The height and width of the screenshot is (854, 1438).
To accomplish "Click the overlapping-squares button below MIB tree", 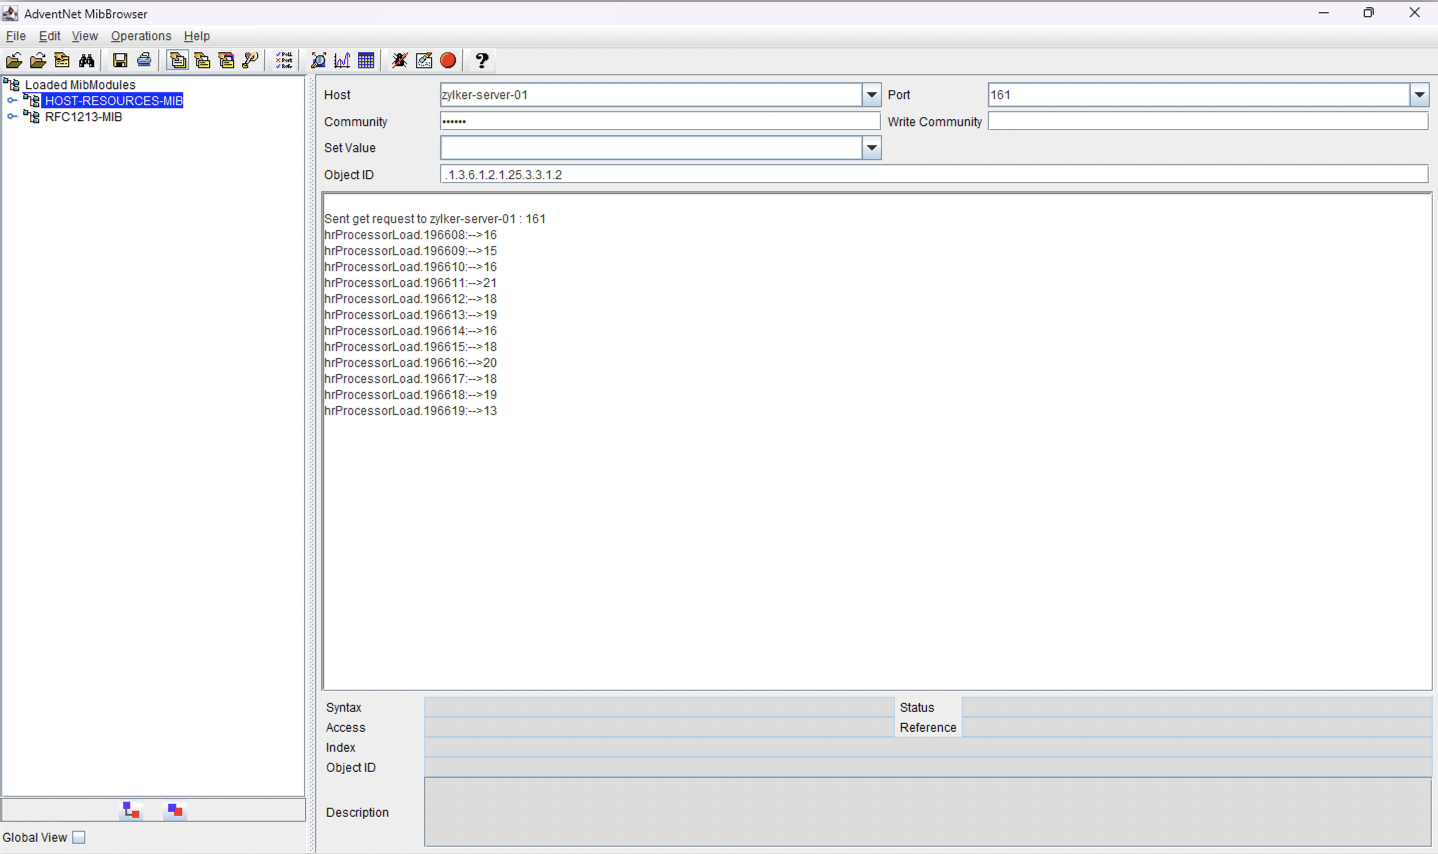I will pos(175,810).
